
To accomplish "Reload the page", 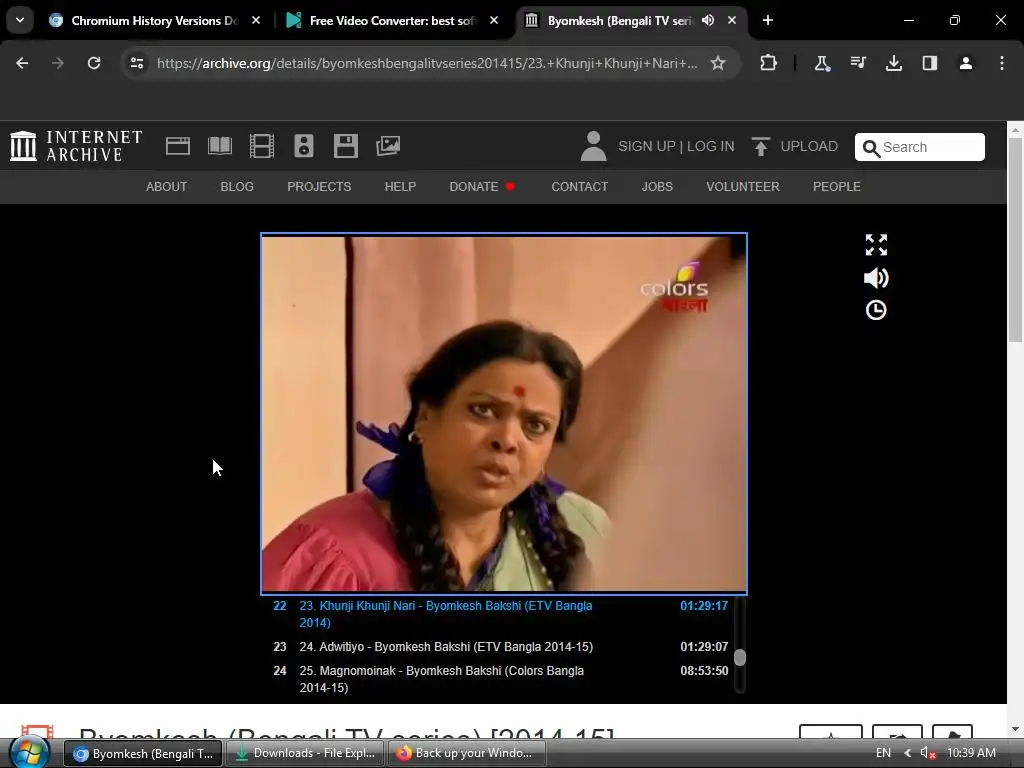I will click(x=94, y=63).
